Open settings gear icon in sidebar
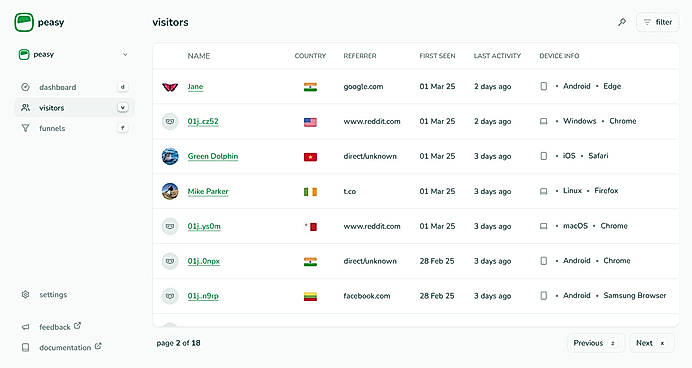Image resolution: width=692 pixels, height=368 pixels. pyautogui.click(x=26, y=294)
